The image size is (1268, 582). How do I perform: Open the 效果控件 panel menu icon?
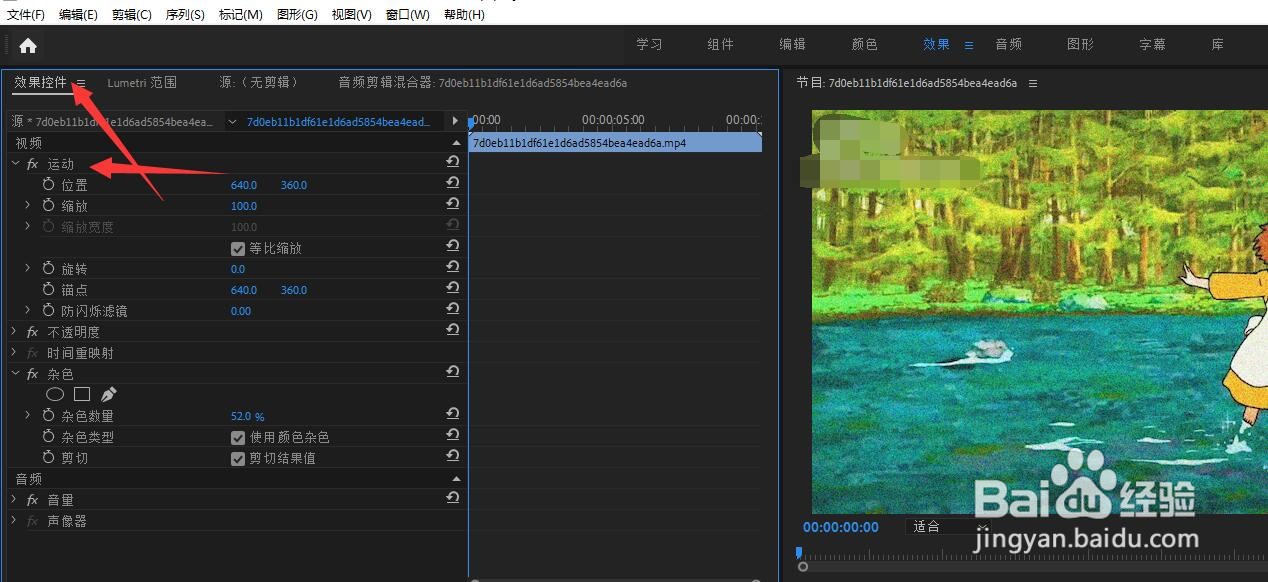(81, 83)
